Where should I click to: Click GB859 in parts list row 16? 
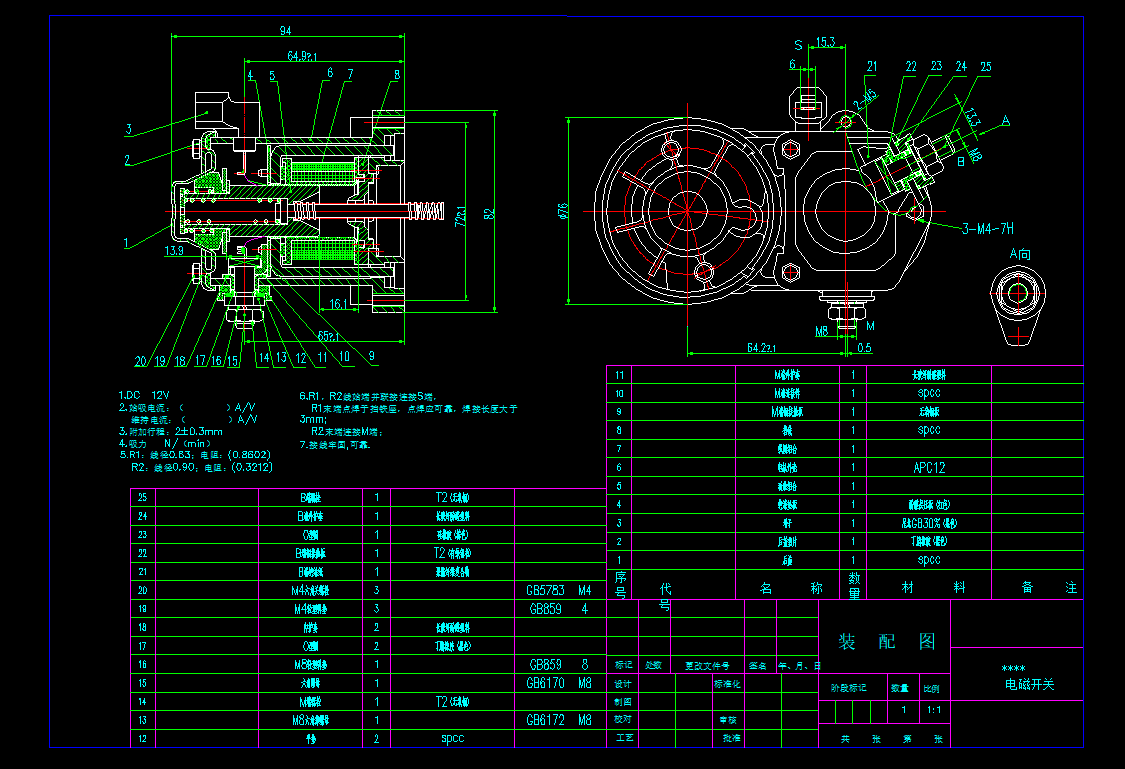point(545,665)
